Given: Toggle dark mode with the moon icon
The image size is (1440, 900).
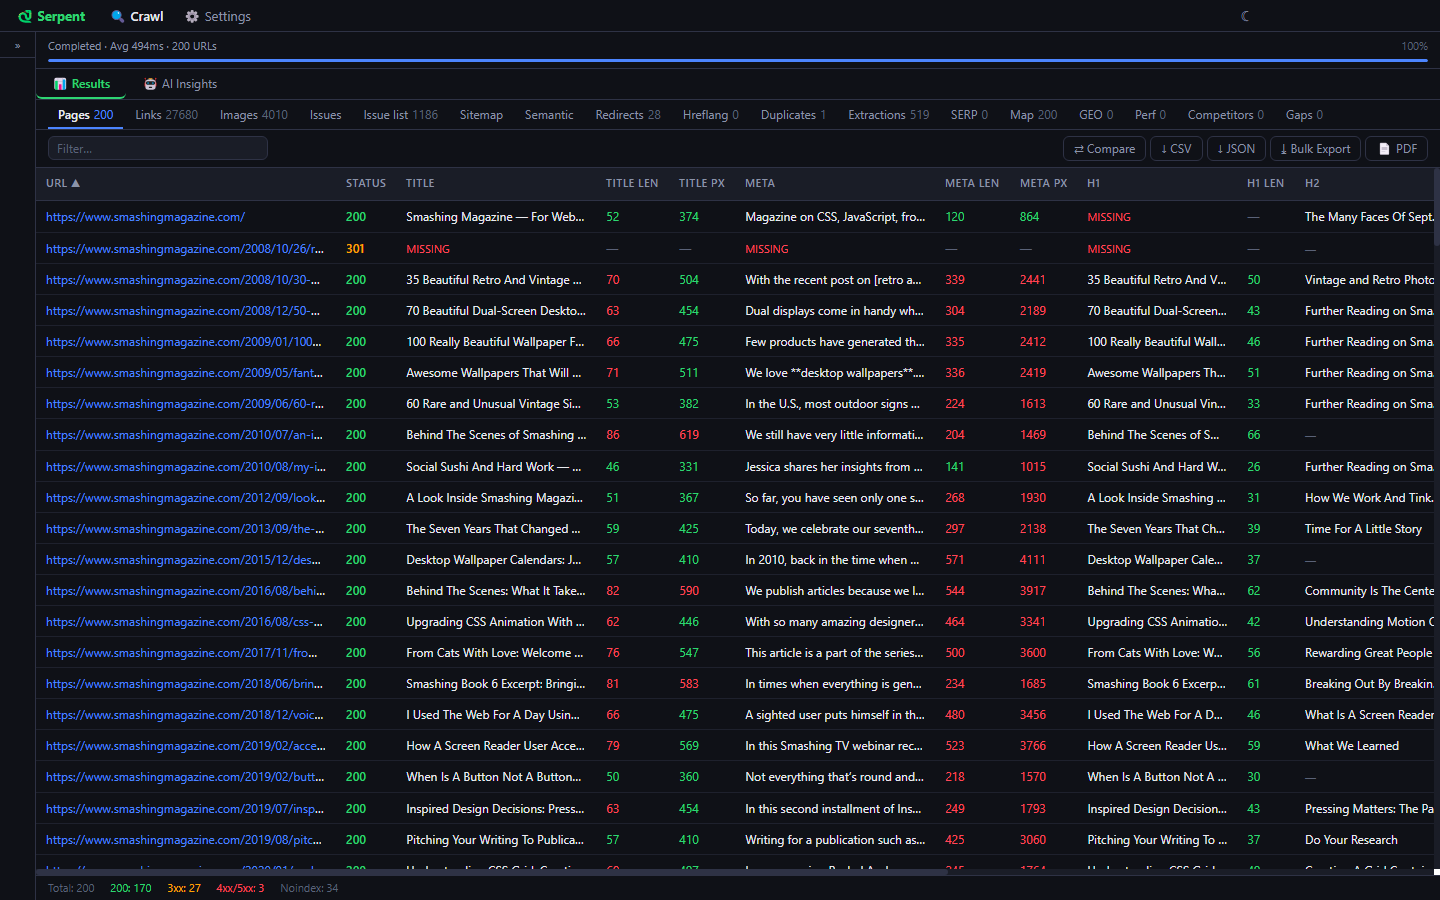Looking at the screenshot, I should 1245,16.
